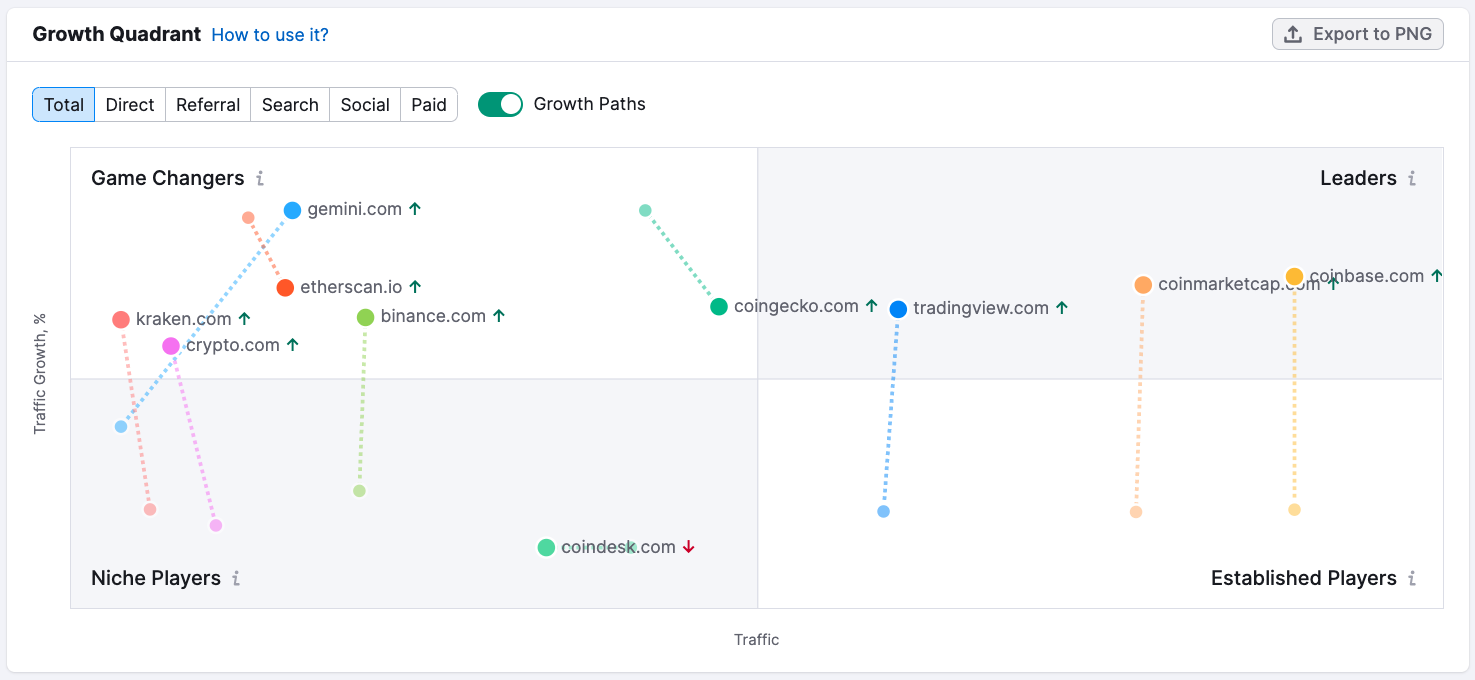Click the coindesk.com label

(618, 547)
